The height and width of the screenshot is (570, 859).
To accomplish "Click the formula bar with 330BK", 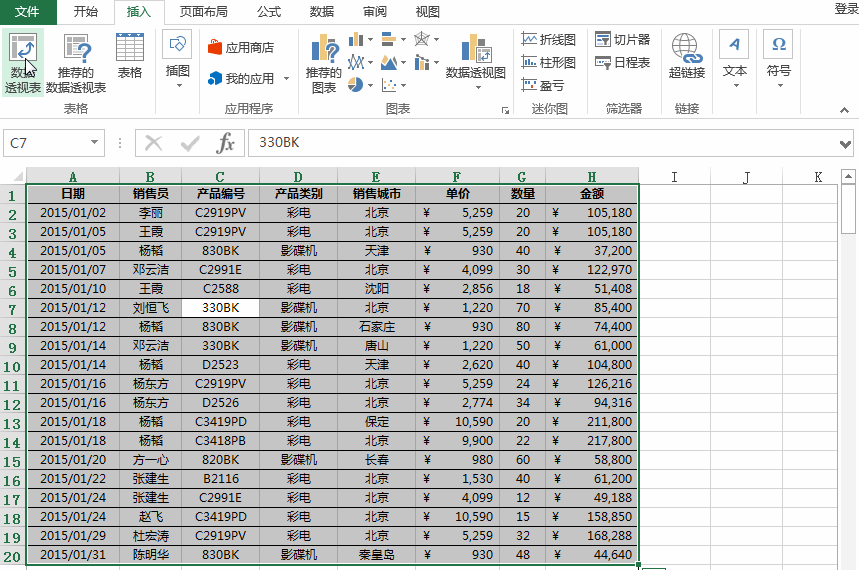I will pyautogui.click(x=542, y=143).
